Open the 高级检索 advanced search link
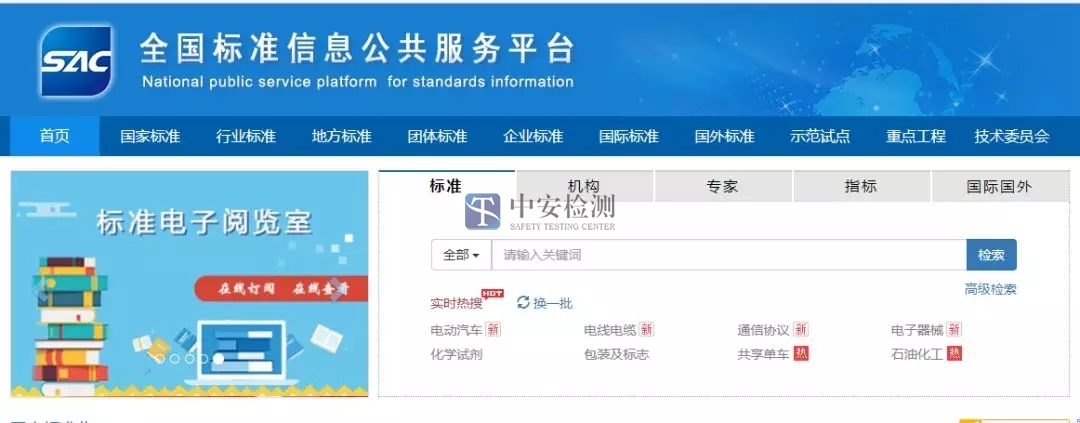Image resolution: width=1080 pixels, height=423 pixels. (x=990, y=289)
